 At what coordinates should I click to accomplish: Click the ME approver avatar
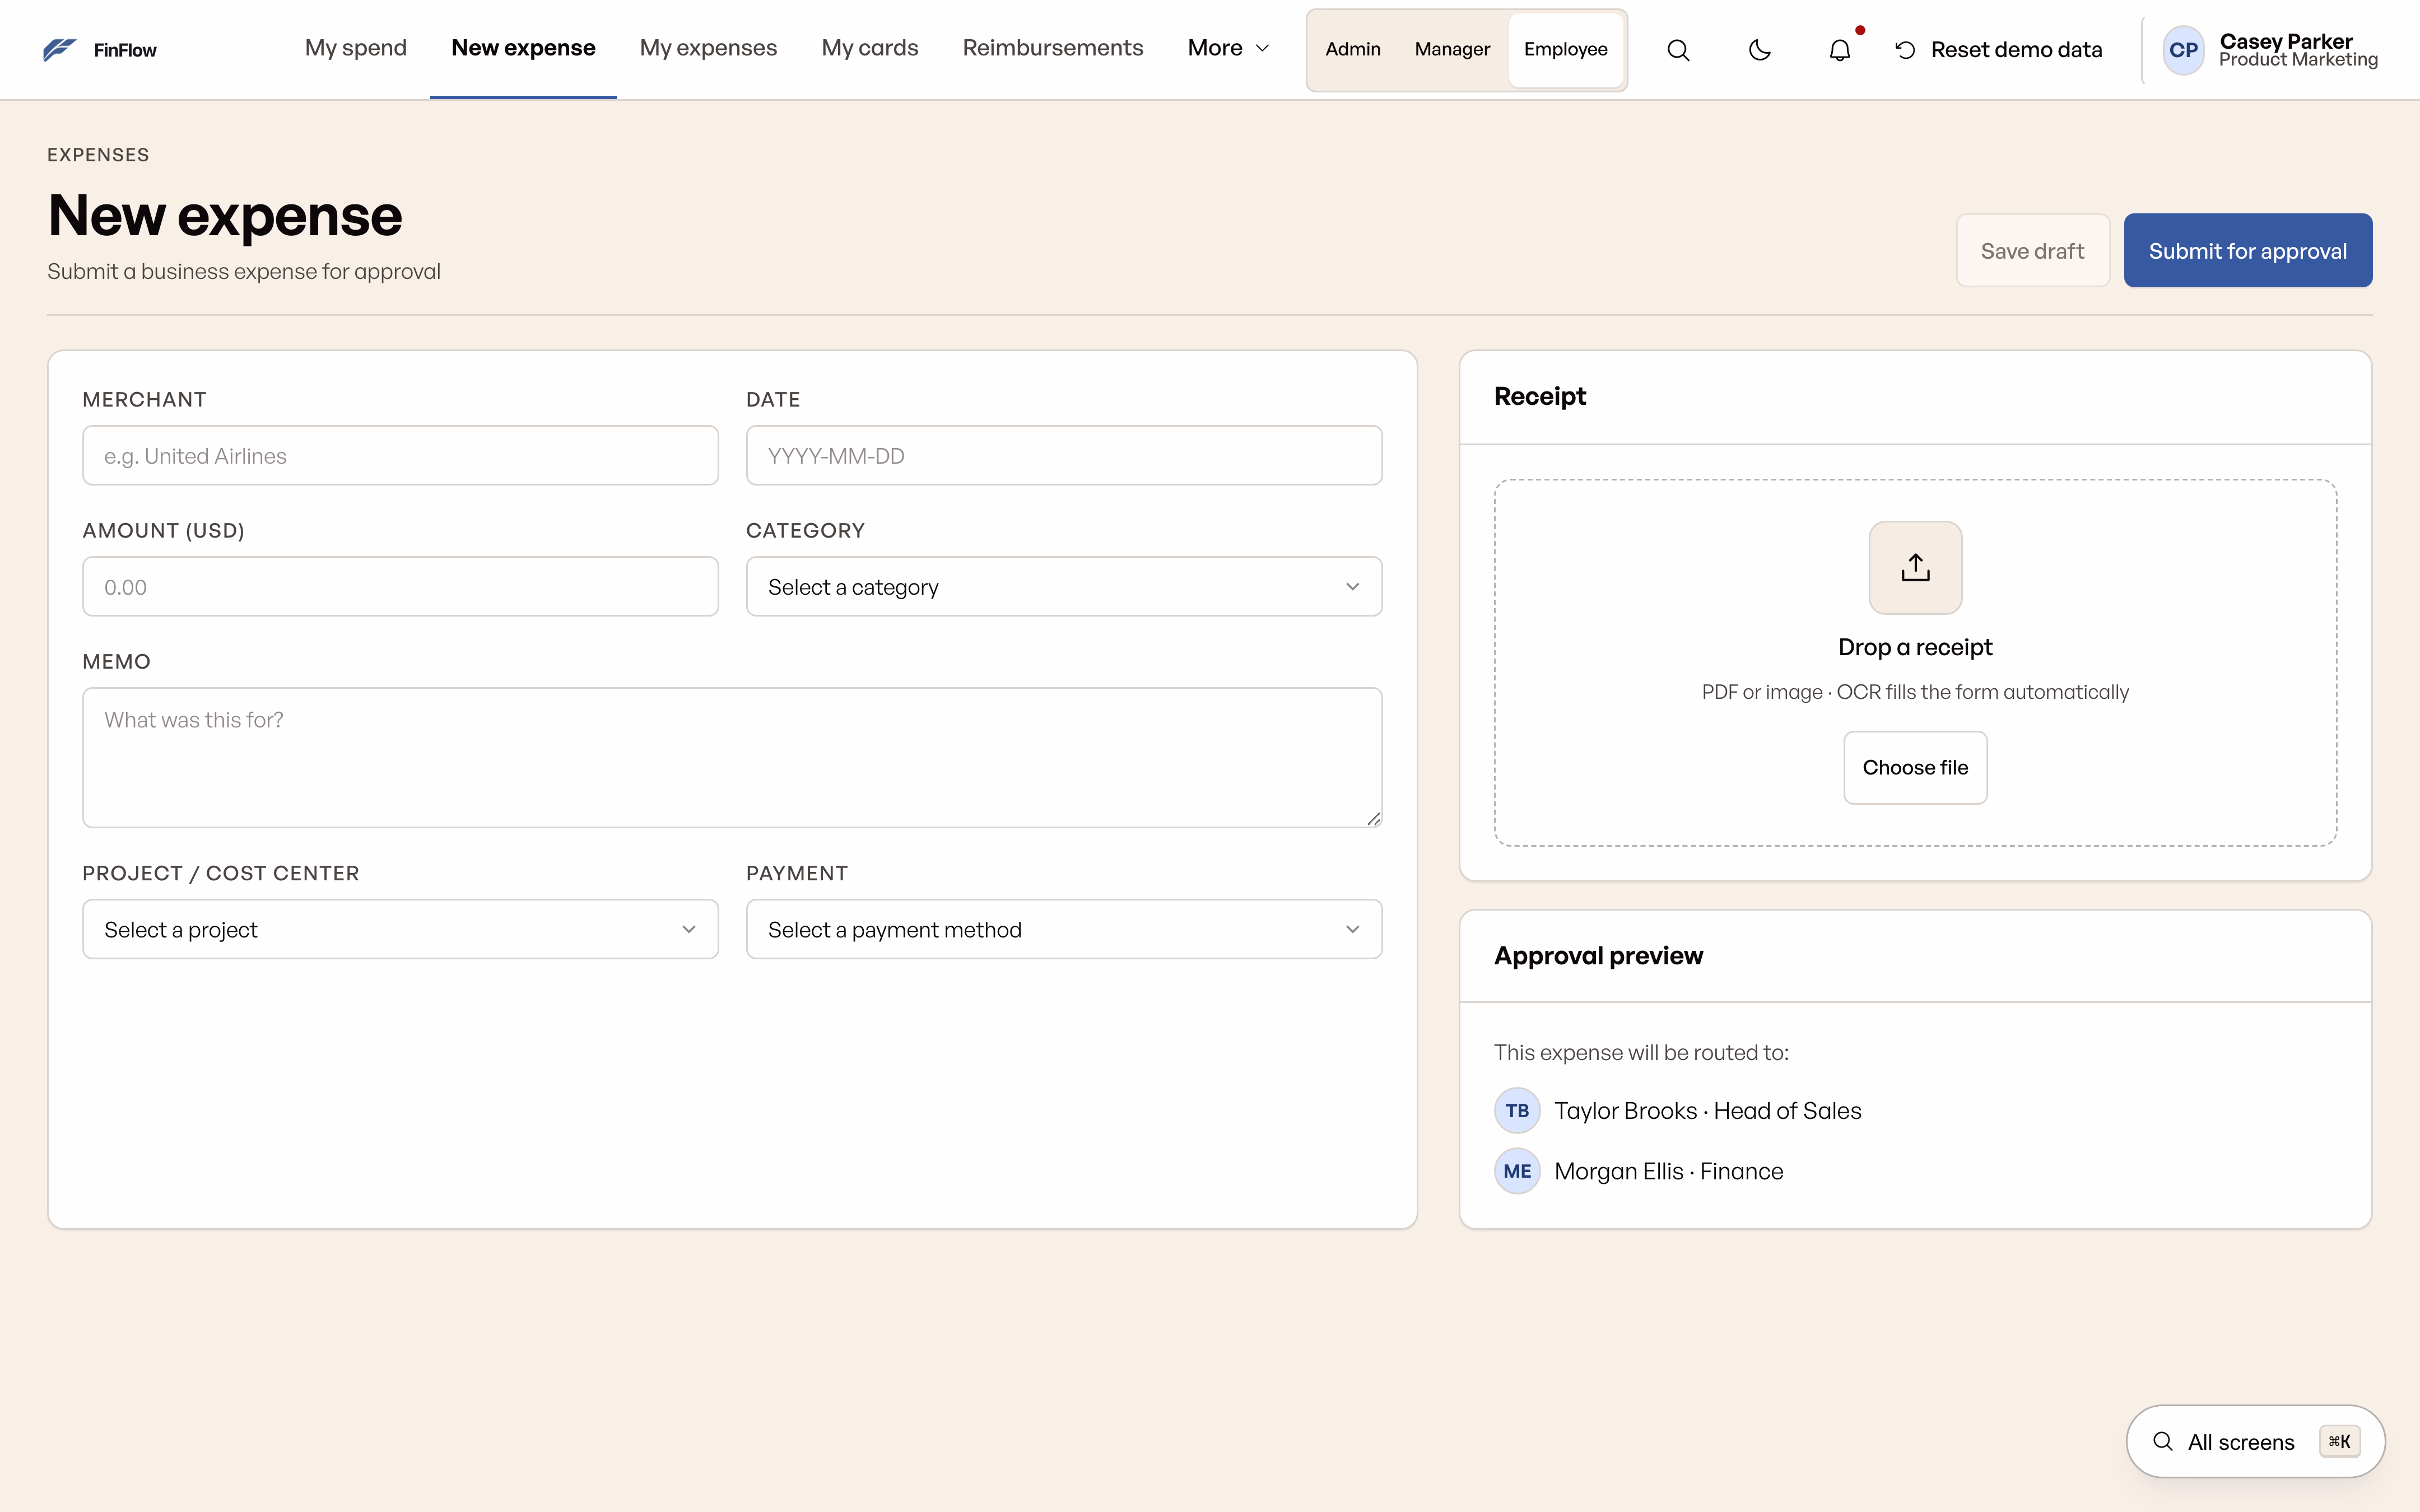[1517, 1171]
